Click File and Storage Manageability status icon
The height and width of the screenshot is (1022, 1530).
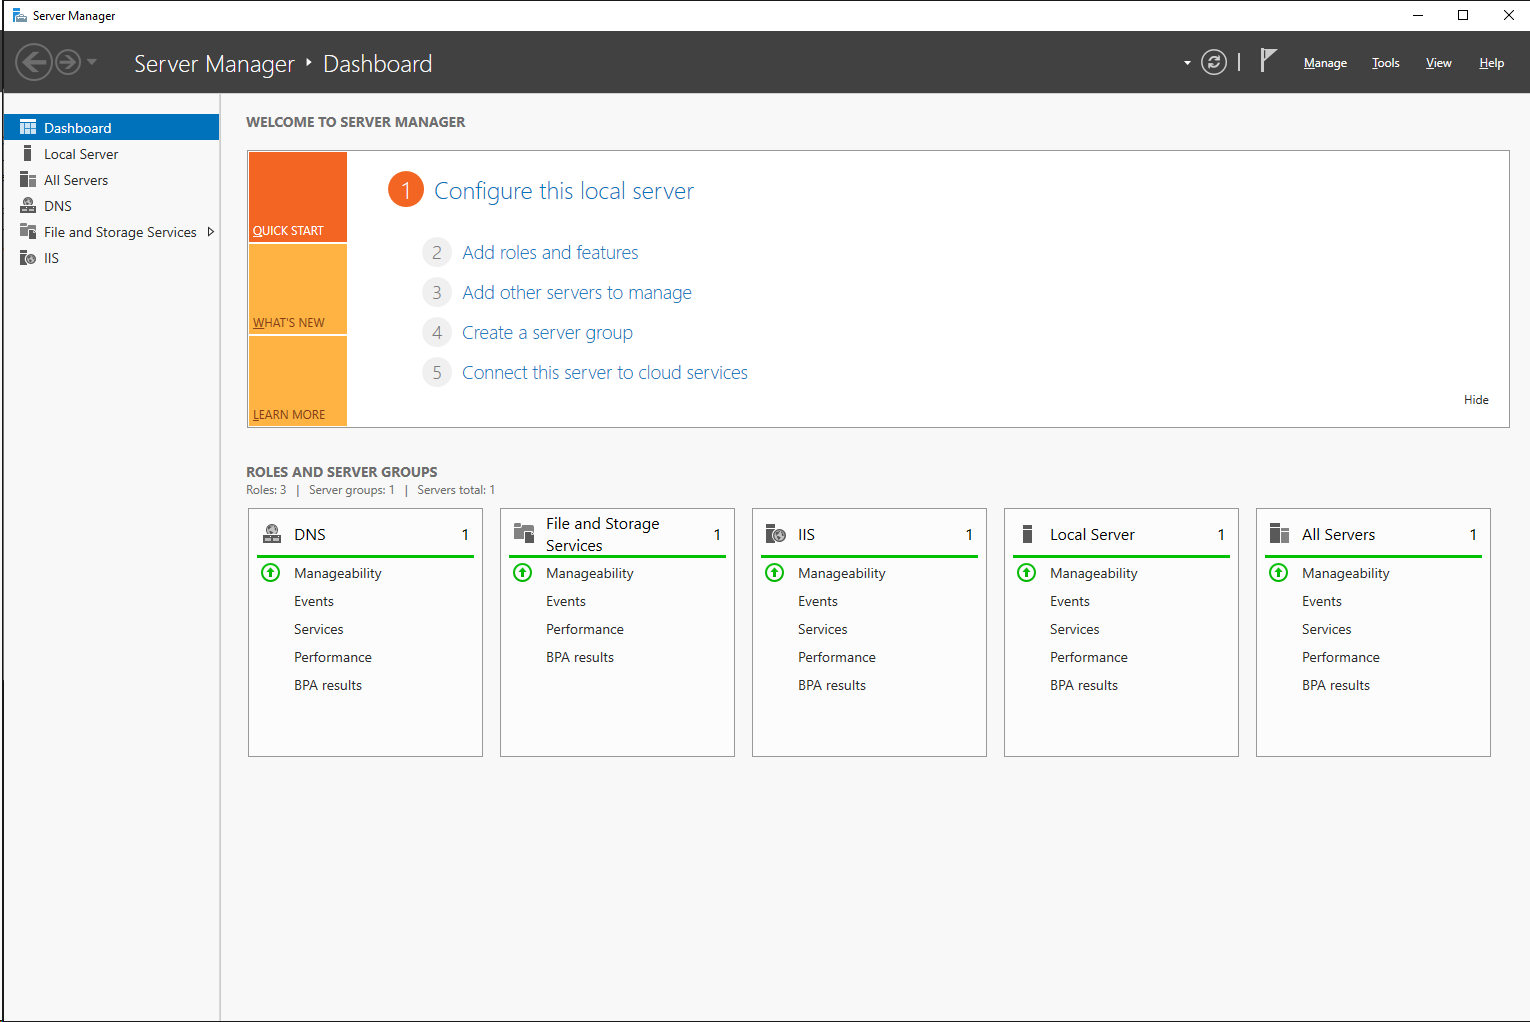click(523, 573)
